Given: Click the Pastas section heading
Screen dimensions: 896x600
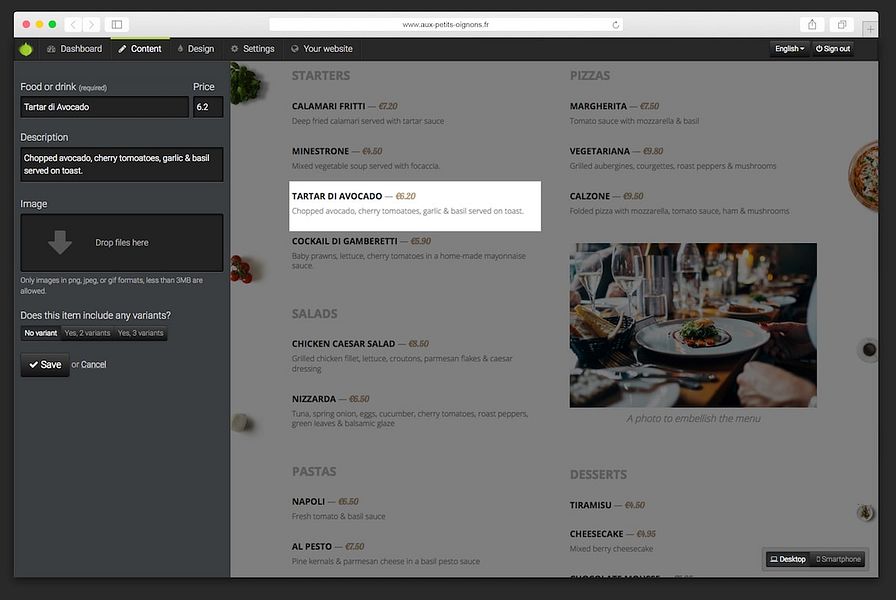Looking at the screenshot, I should (314, 471).
